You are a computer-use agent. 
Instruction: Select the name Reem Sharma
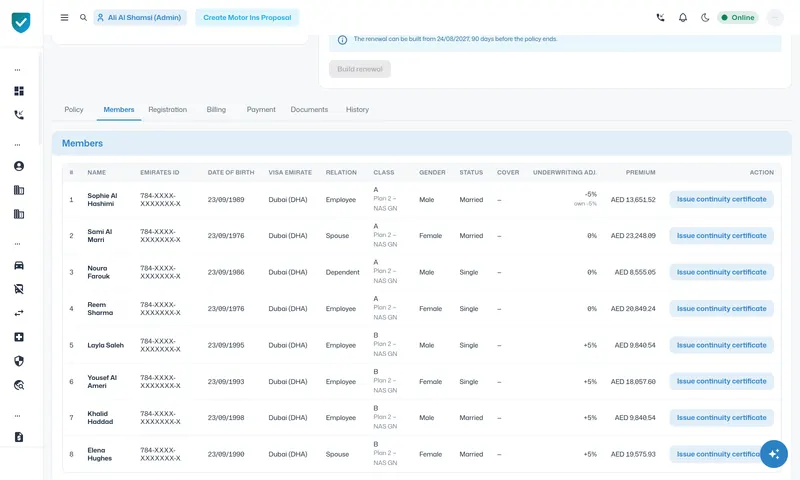tap(100, 309)
